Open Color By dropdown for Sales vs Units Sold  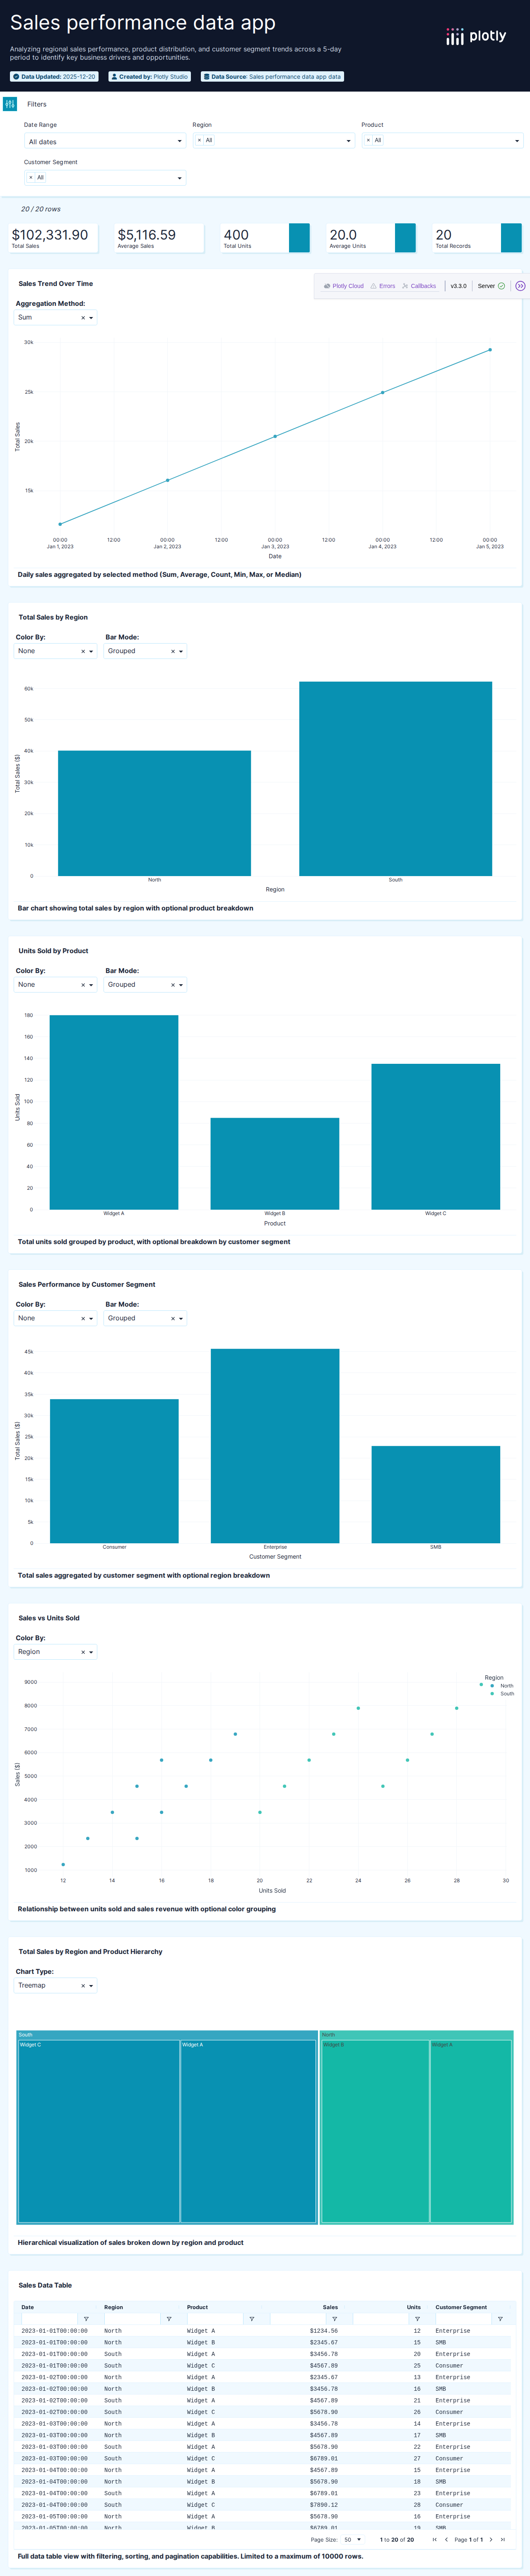coord(56,1652)
